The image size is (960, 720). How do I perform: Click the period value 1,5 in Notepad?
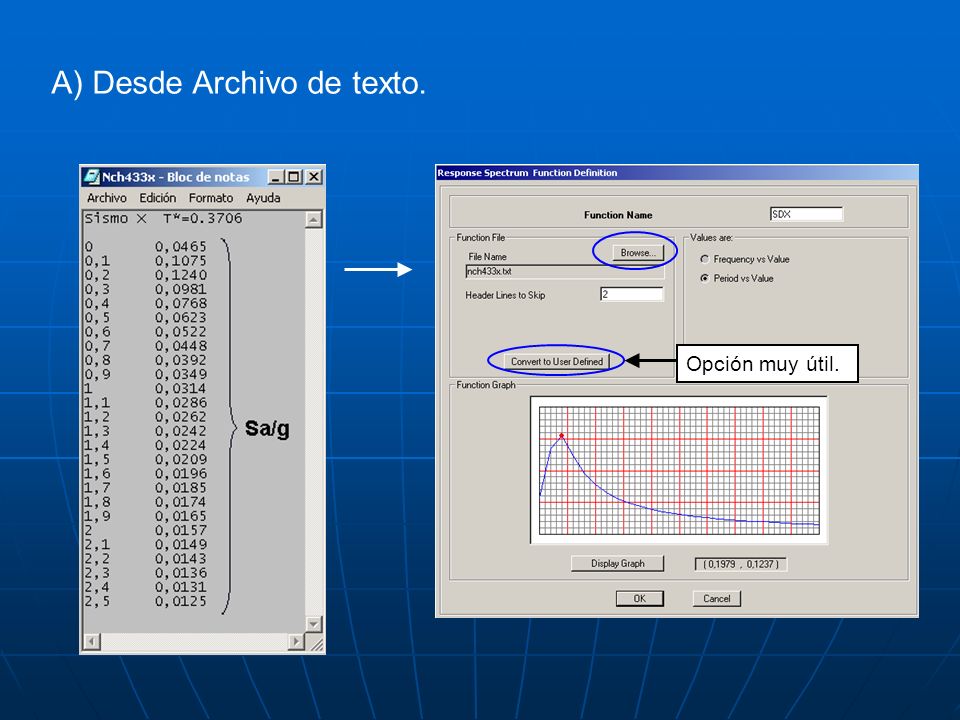tap(97, 459)
